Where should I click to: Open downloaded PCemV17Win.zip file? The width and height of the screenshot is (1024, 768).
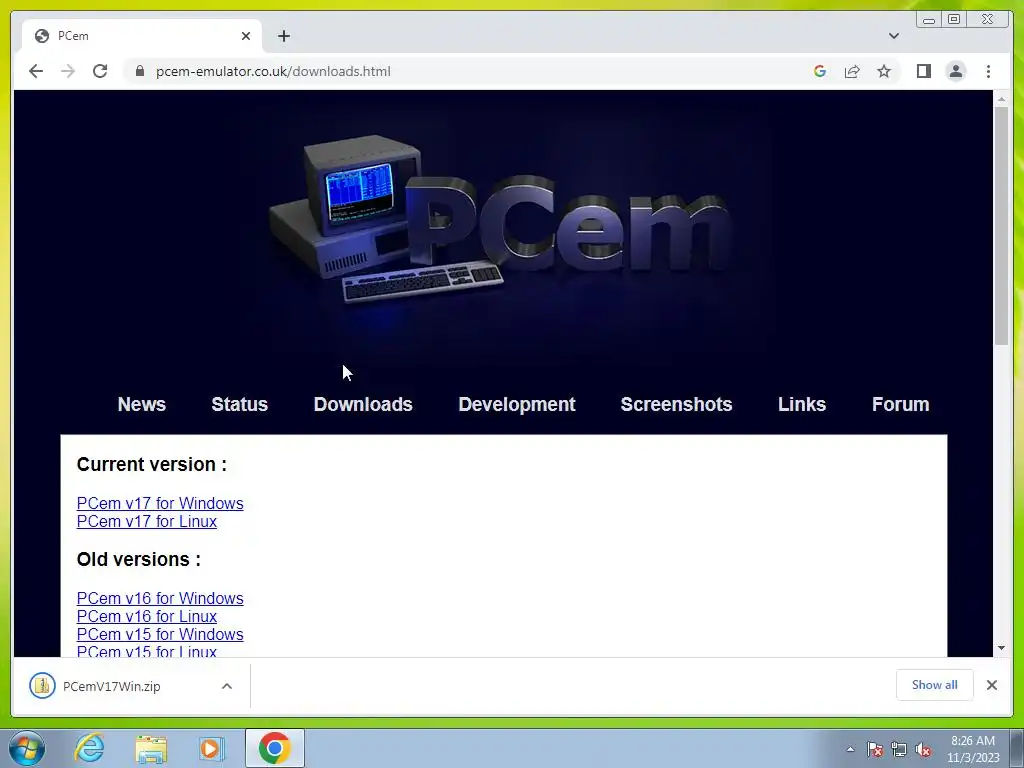111,686
